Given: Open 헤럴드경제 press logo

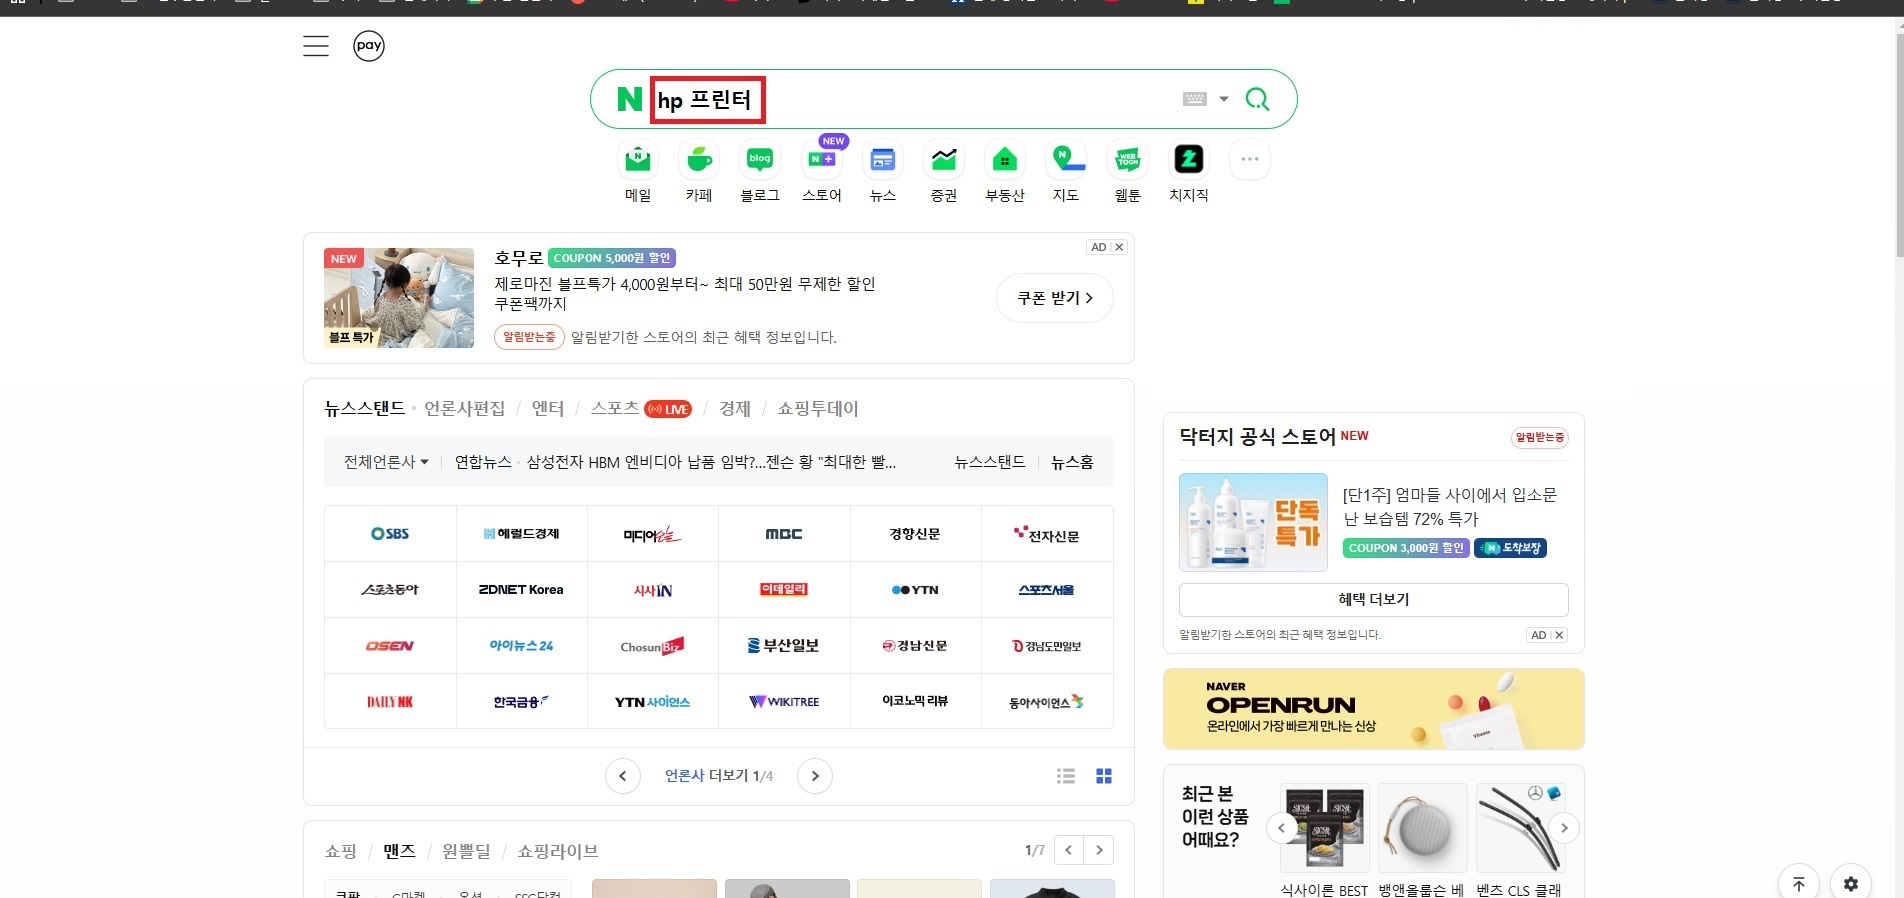Looking at the screenshot, I should [x=521, y=534].
